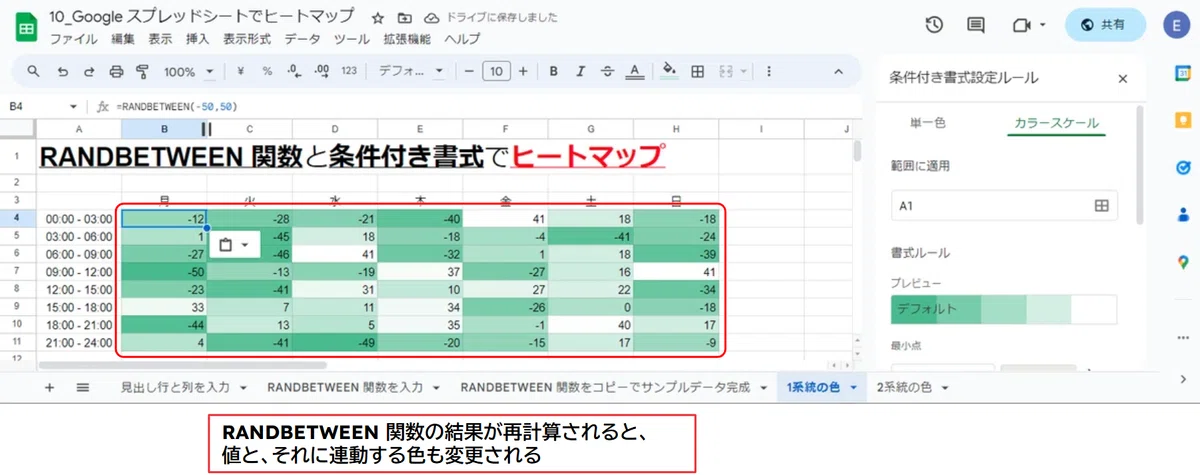
Task: Open the fill color picker
Action: tap(670, 72)
